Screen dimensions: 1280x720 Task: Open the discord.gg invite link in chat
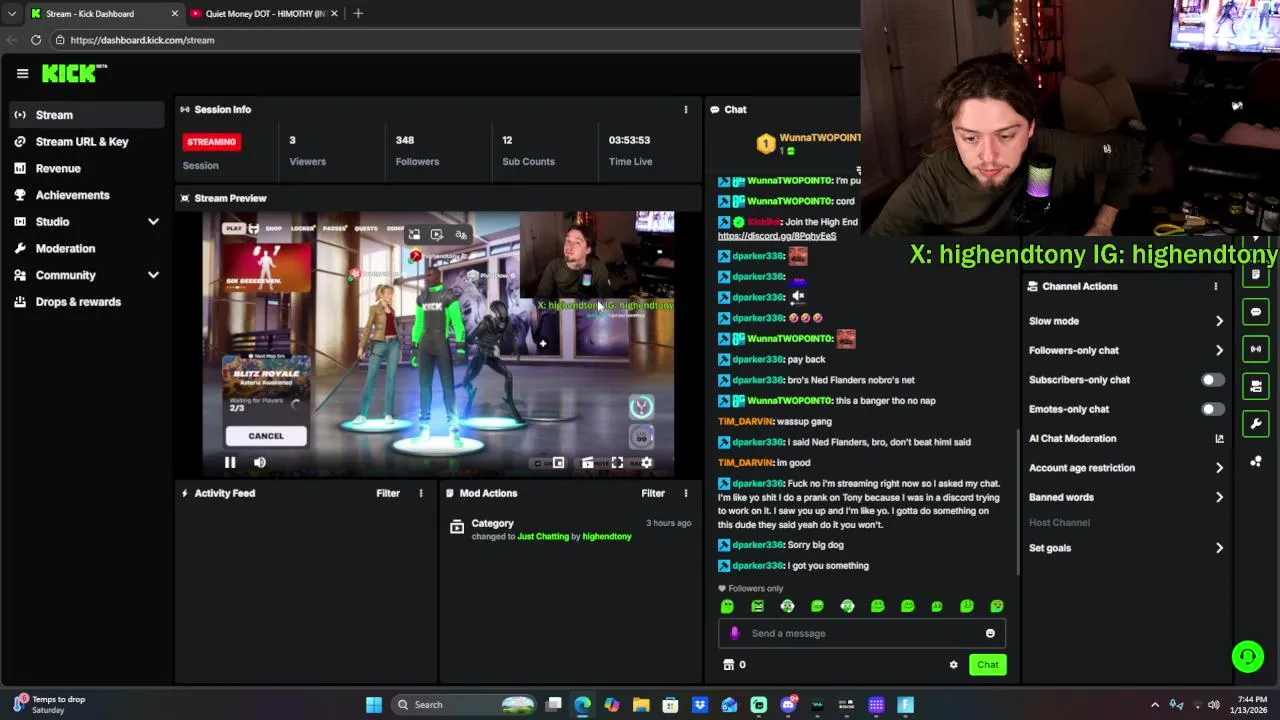click(x=777, y=236)
